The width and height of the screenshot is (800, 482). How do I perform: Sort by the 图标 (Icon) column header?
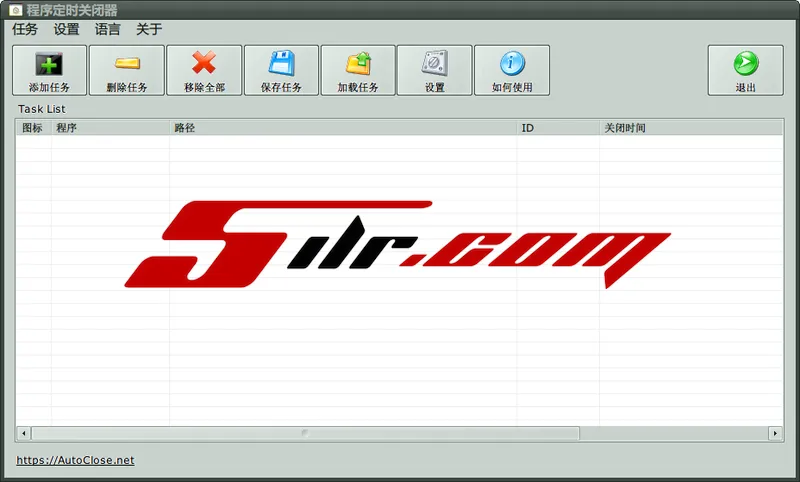(32, 128)
